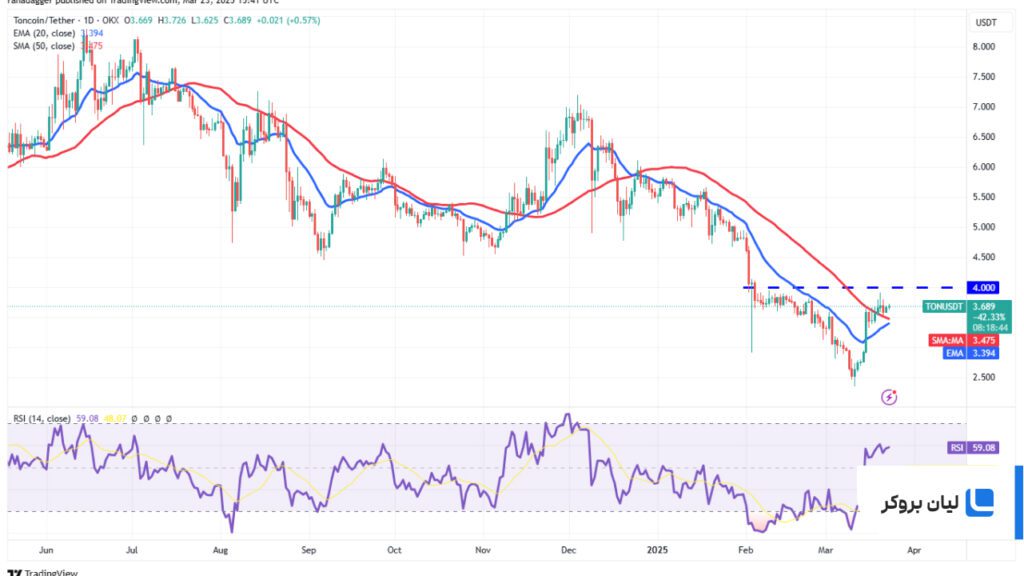
Task: Click the USDT currency label
Action: (985, 23)
